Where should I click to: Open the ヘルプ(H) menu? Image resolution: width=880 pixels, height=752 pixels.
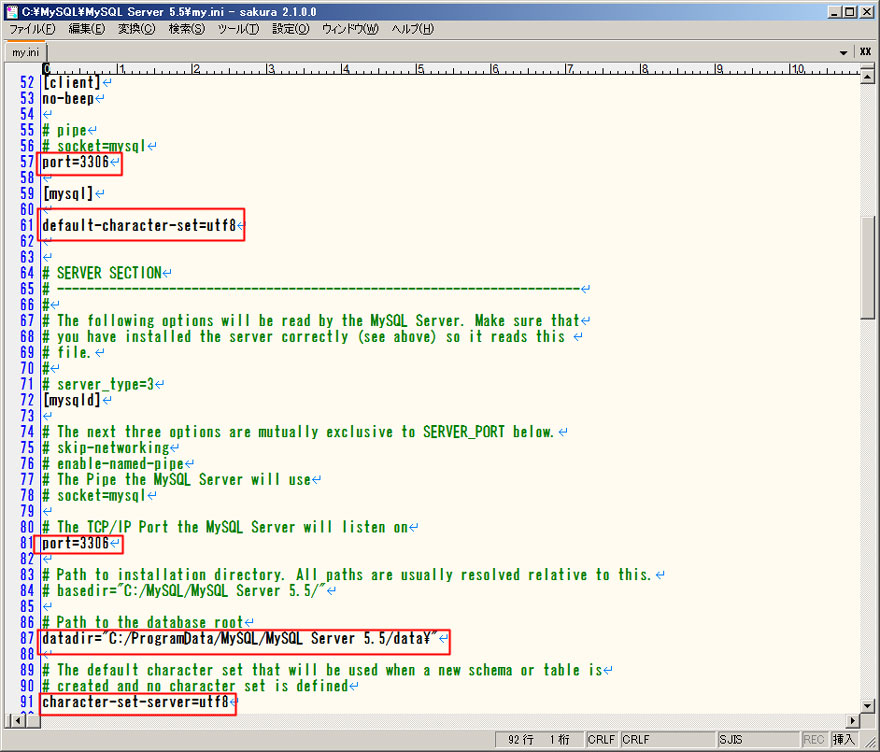click(x=412, y=29)
